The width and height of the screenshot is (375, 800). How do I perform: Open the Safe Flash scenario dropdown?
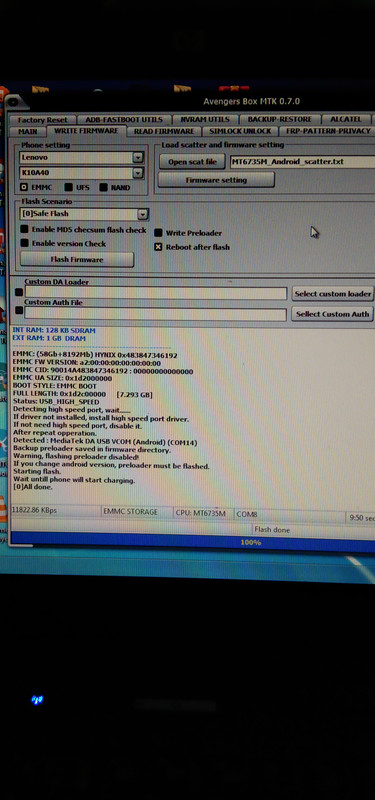point(143,214)
